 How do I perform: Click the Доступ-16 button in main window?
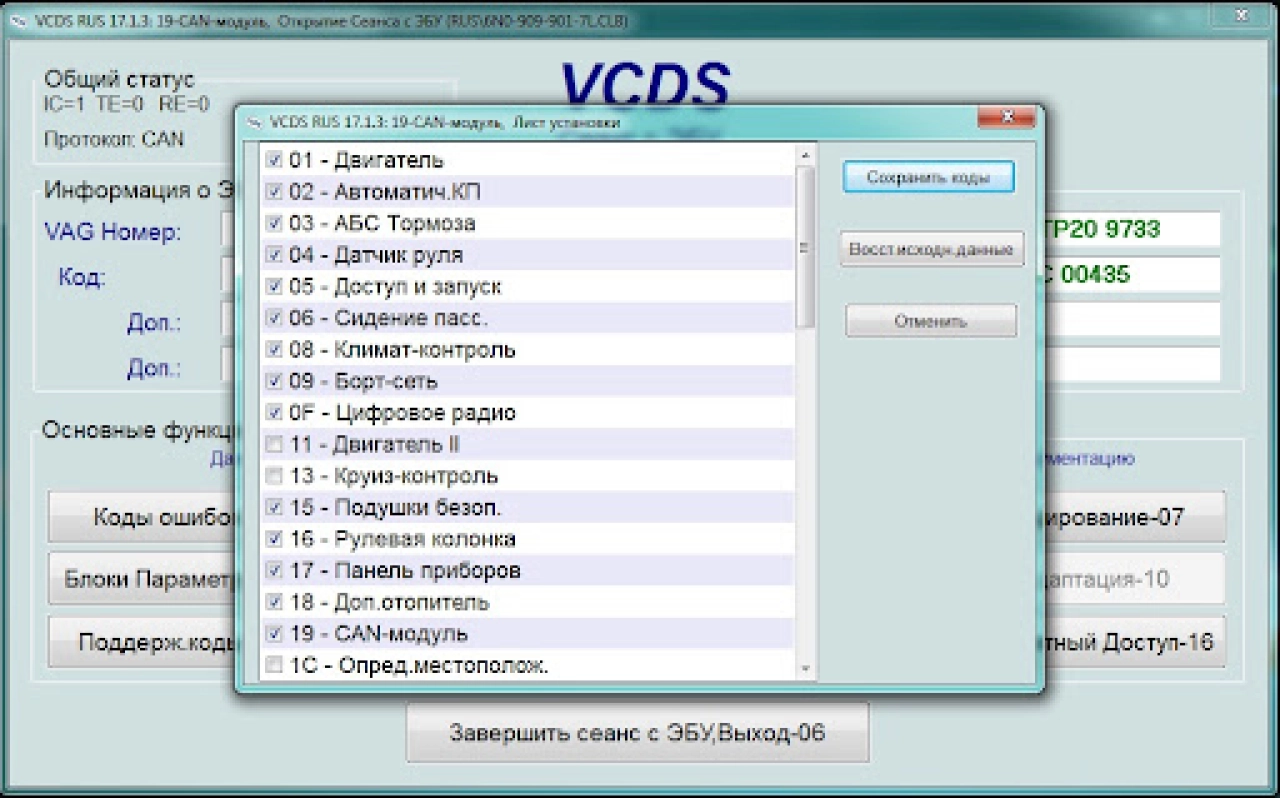pyautogui.click(x=1135, y=642)
